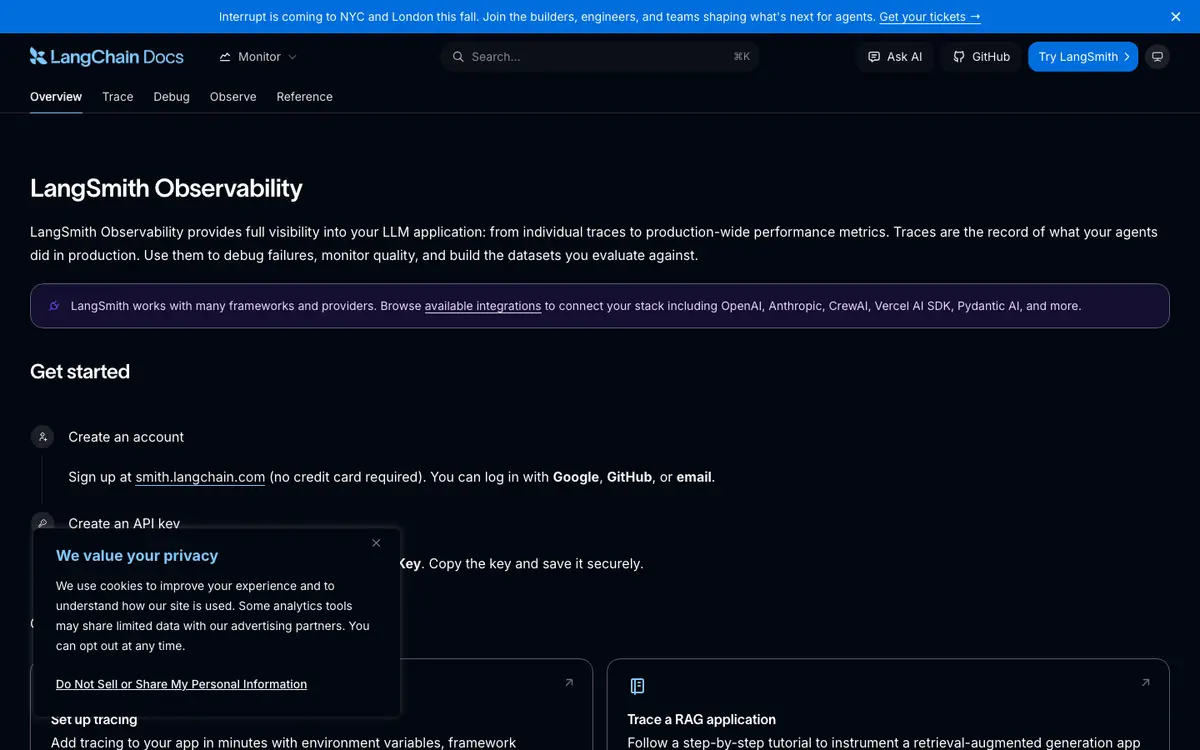The height and width of the screenshot is (750, 1200).
Task: Click the Get started heading
Action: pos(80,371)
